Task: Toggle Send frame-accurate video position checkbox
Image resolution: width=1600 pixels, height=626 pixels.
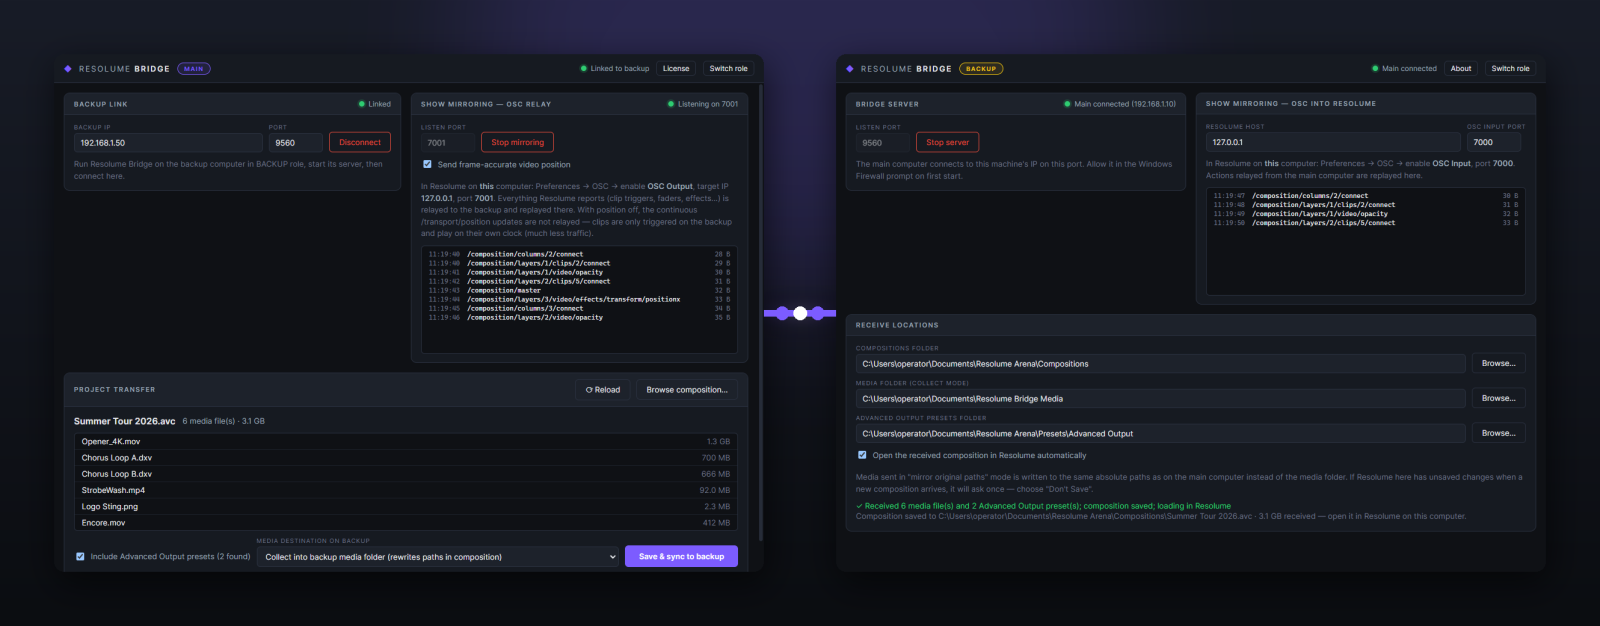Action: click(427, 164)
